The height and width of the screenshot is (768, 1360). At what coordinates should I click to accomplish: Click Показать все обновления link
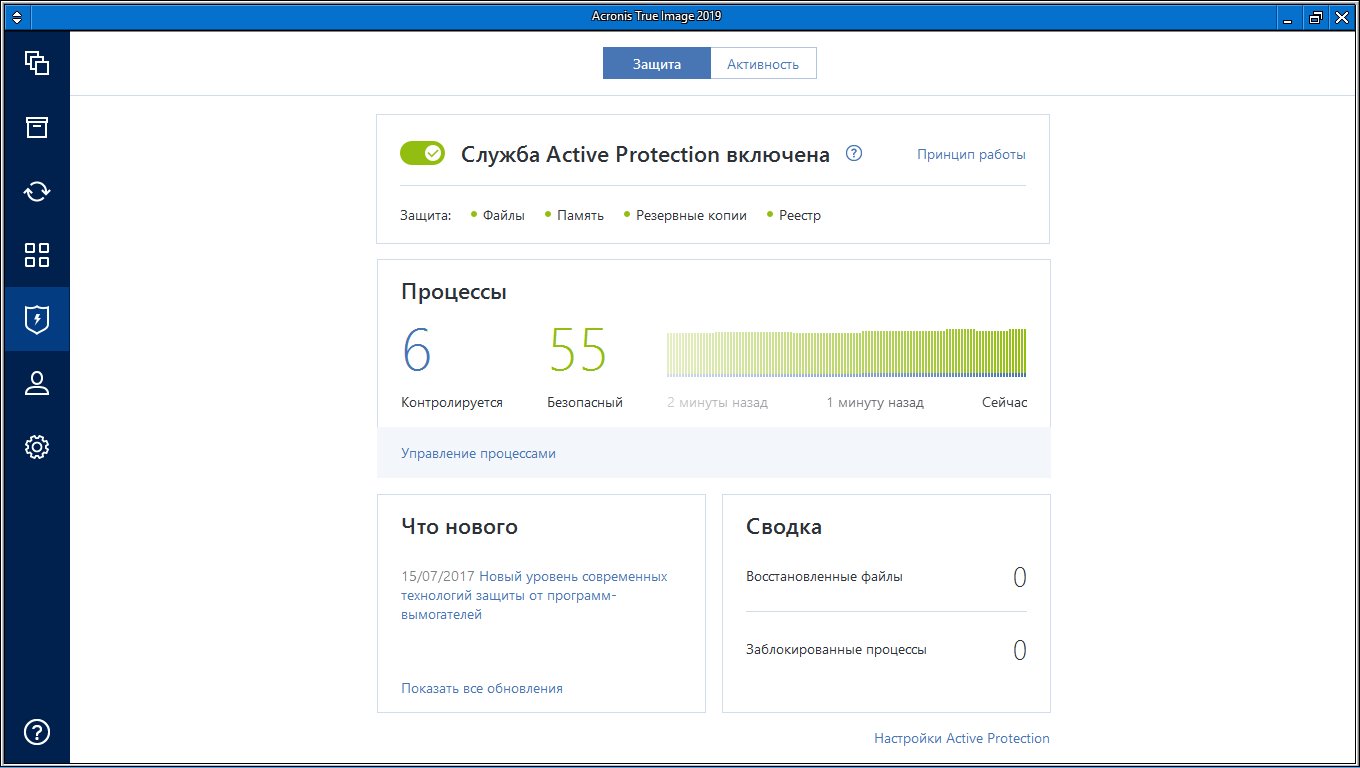point(481,688)
